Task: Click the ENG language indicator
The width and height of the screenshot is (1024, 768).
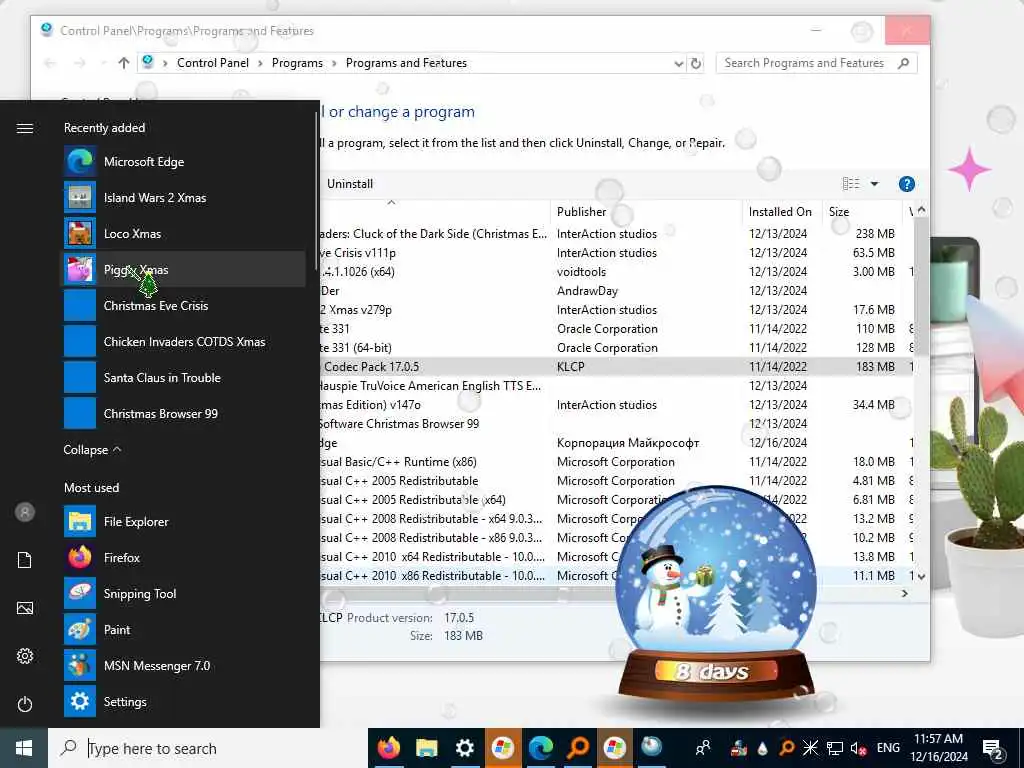Action: tap(888, 748)
